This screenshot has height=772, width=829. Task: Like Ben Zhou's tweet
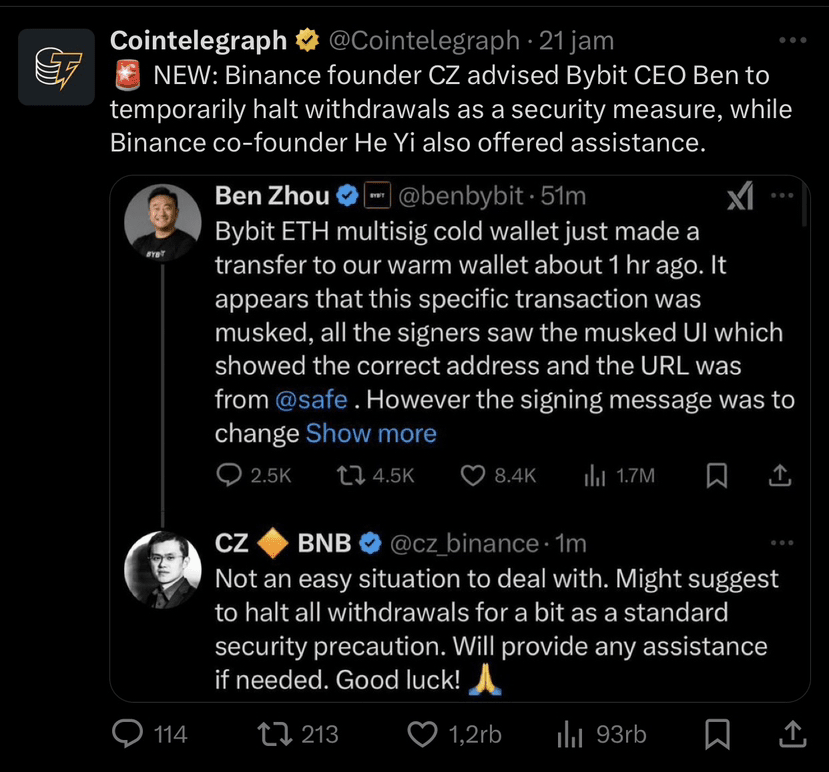[x=473, y=477]
